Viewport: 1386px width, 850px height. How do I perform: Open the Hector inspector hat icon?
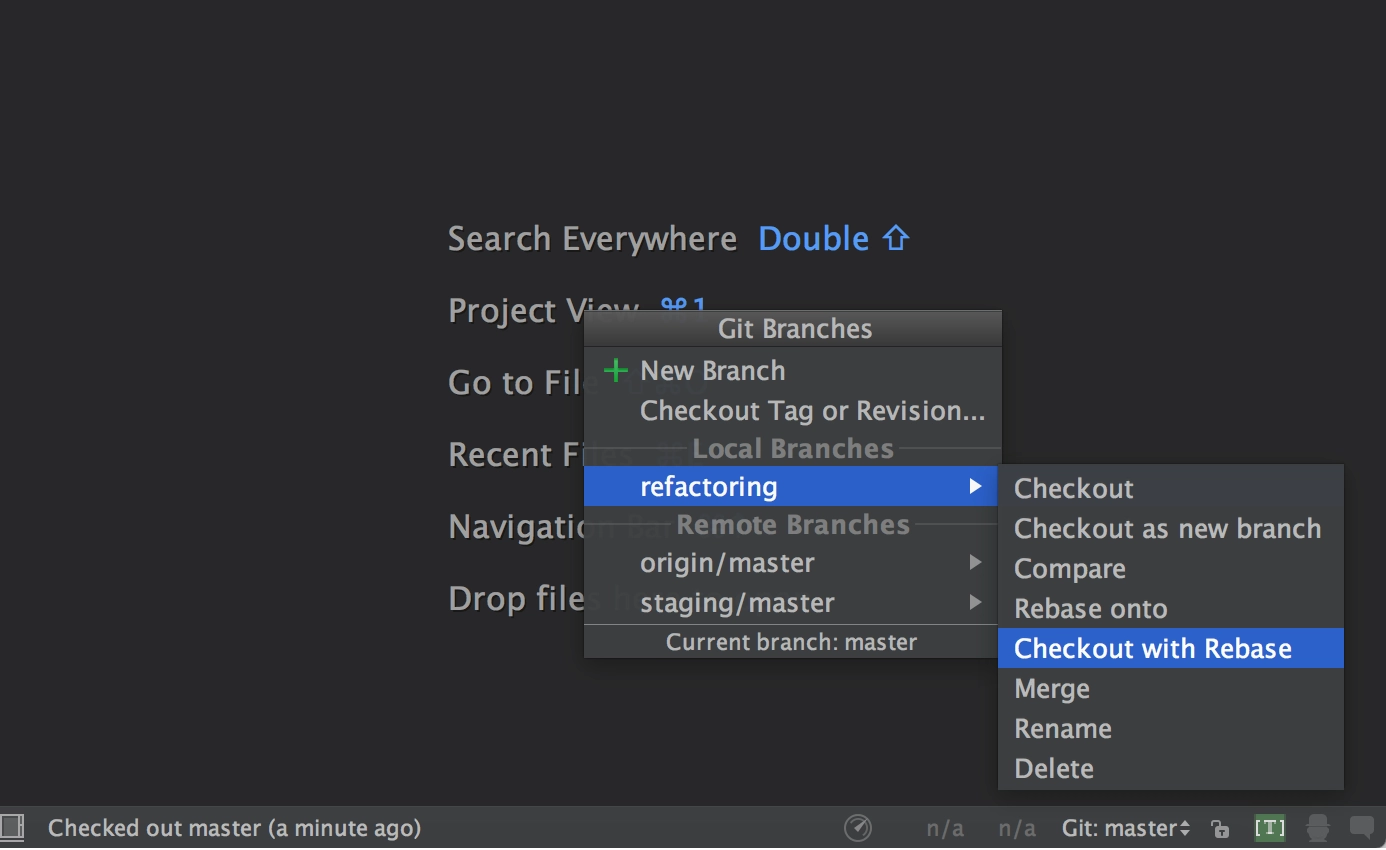coord(1318,828)
